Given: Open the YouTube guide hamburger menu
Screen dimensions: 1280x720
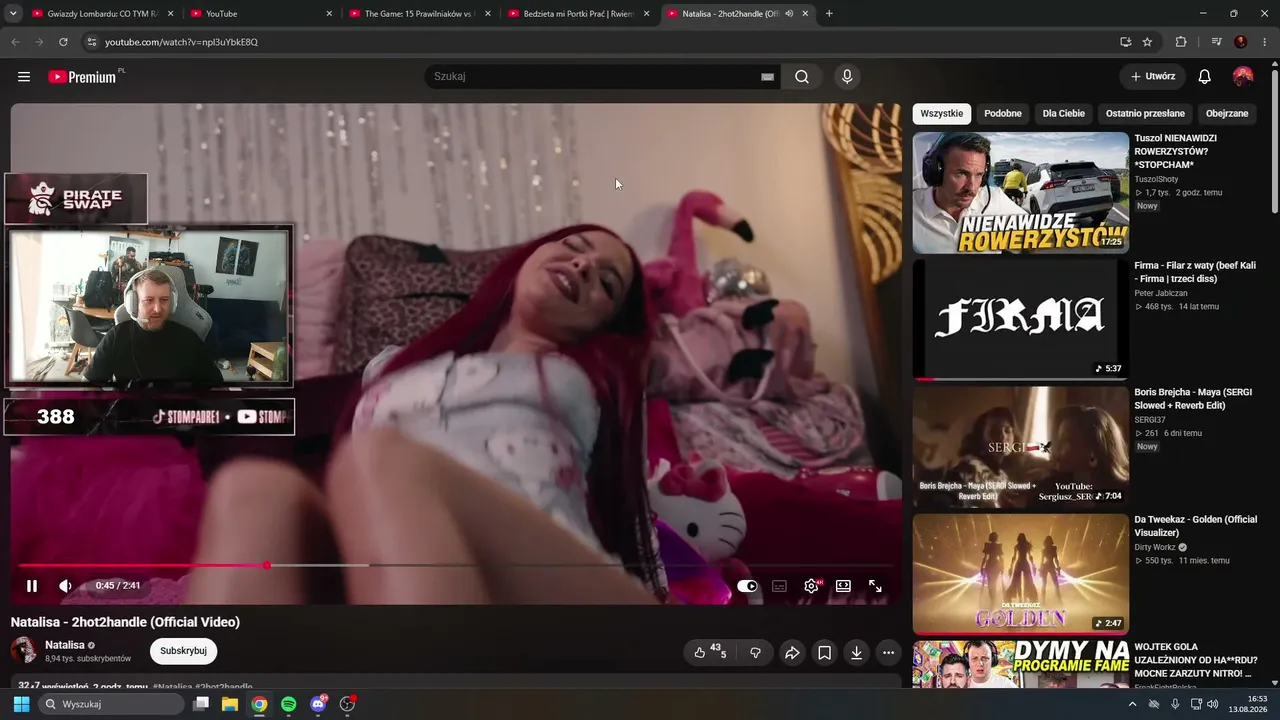Looking at the screenshot, I should coord(24,77).
